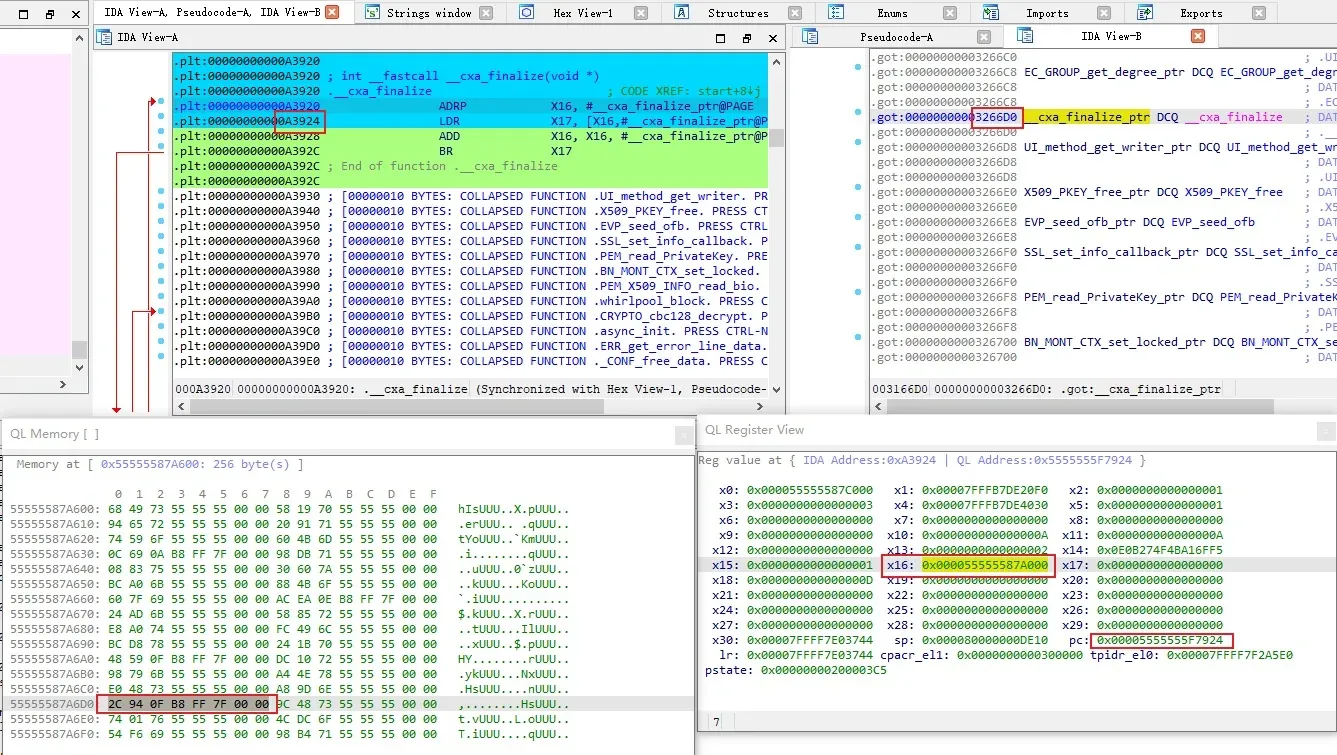Select x16 register value 0x000055555587A000

click(985, 565)
